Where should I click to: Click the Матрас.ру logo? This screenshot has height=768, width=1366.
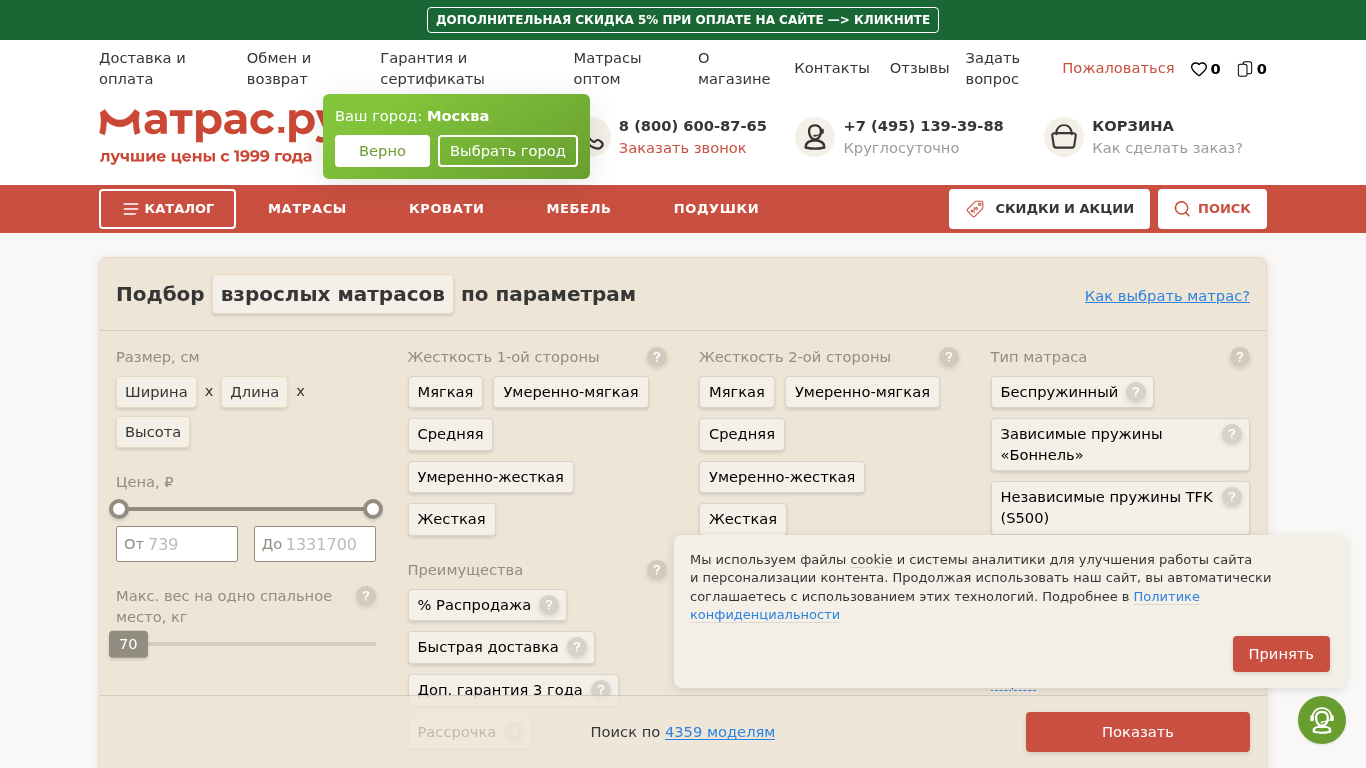[x=211, y=136]
